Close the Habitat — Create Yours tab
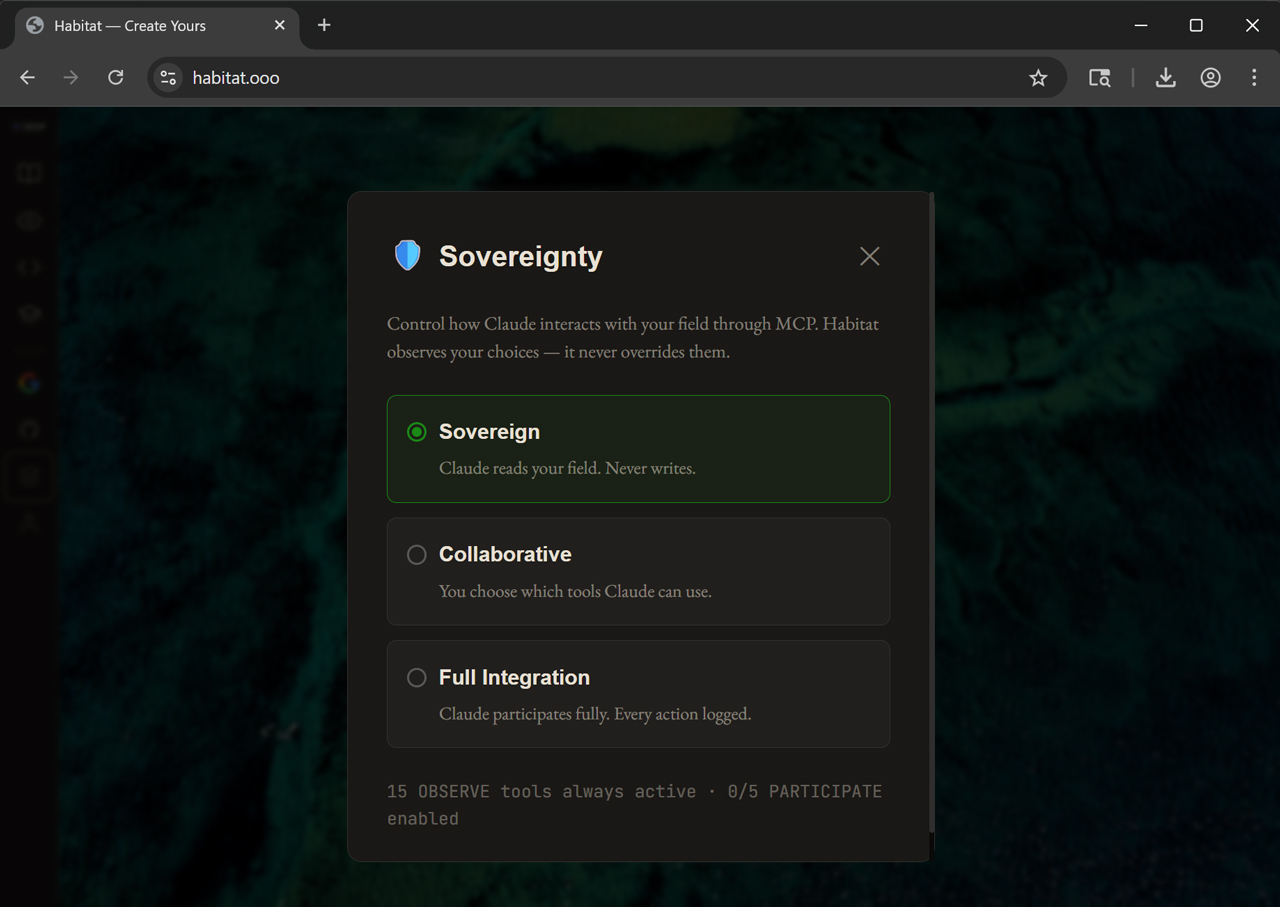The height and width of the screenshot is (907, 1280). [x=280, y=25]
